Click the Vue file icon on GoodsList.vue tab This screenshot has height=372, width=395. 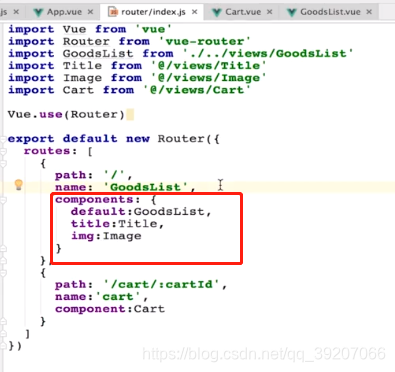click(292, 12)
